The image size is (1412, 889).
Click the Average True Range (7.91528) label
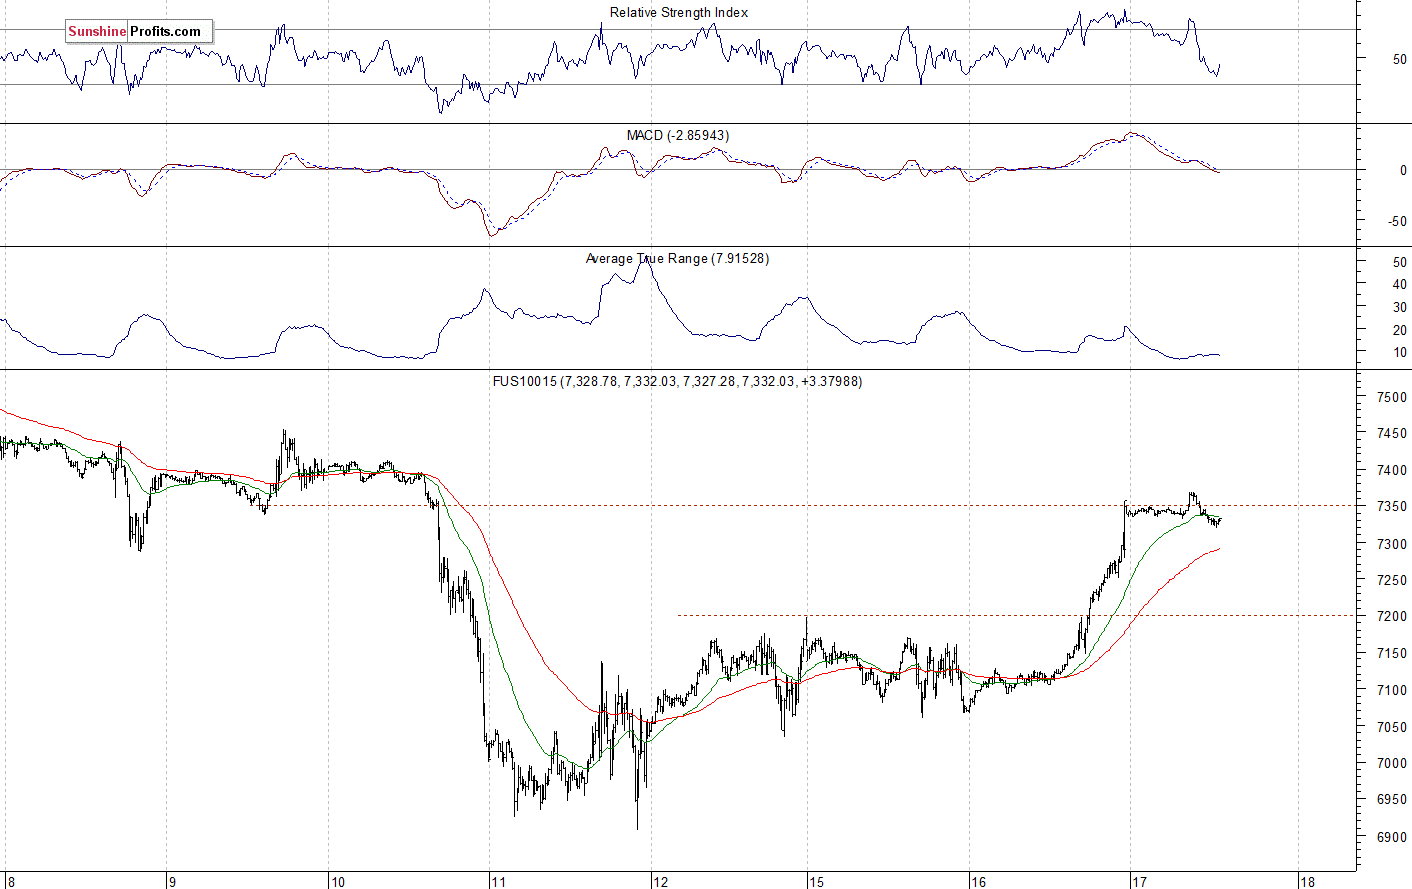[677, 259]
